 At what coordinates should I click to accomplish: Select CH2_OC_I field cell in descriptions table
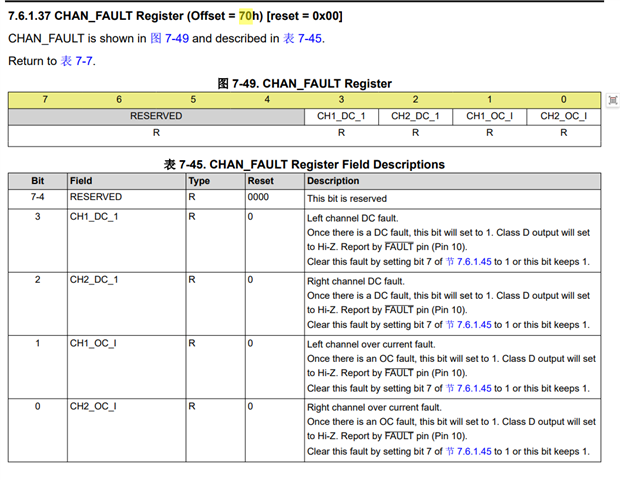click(x=127, y=430)
